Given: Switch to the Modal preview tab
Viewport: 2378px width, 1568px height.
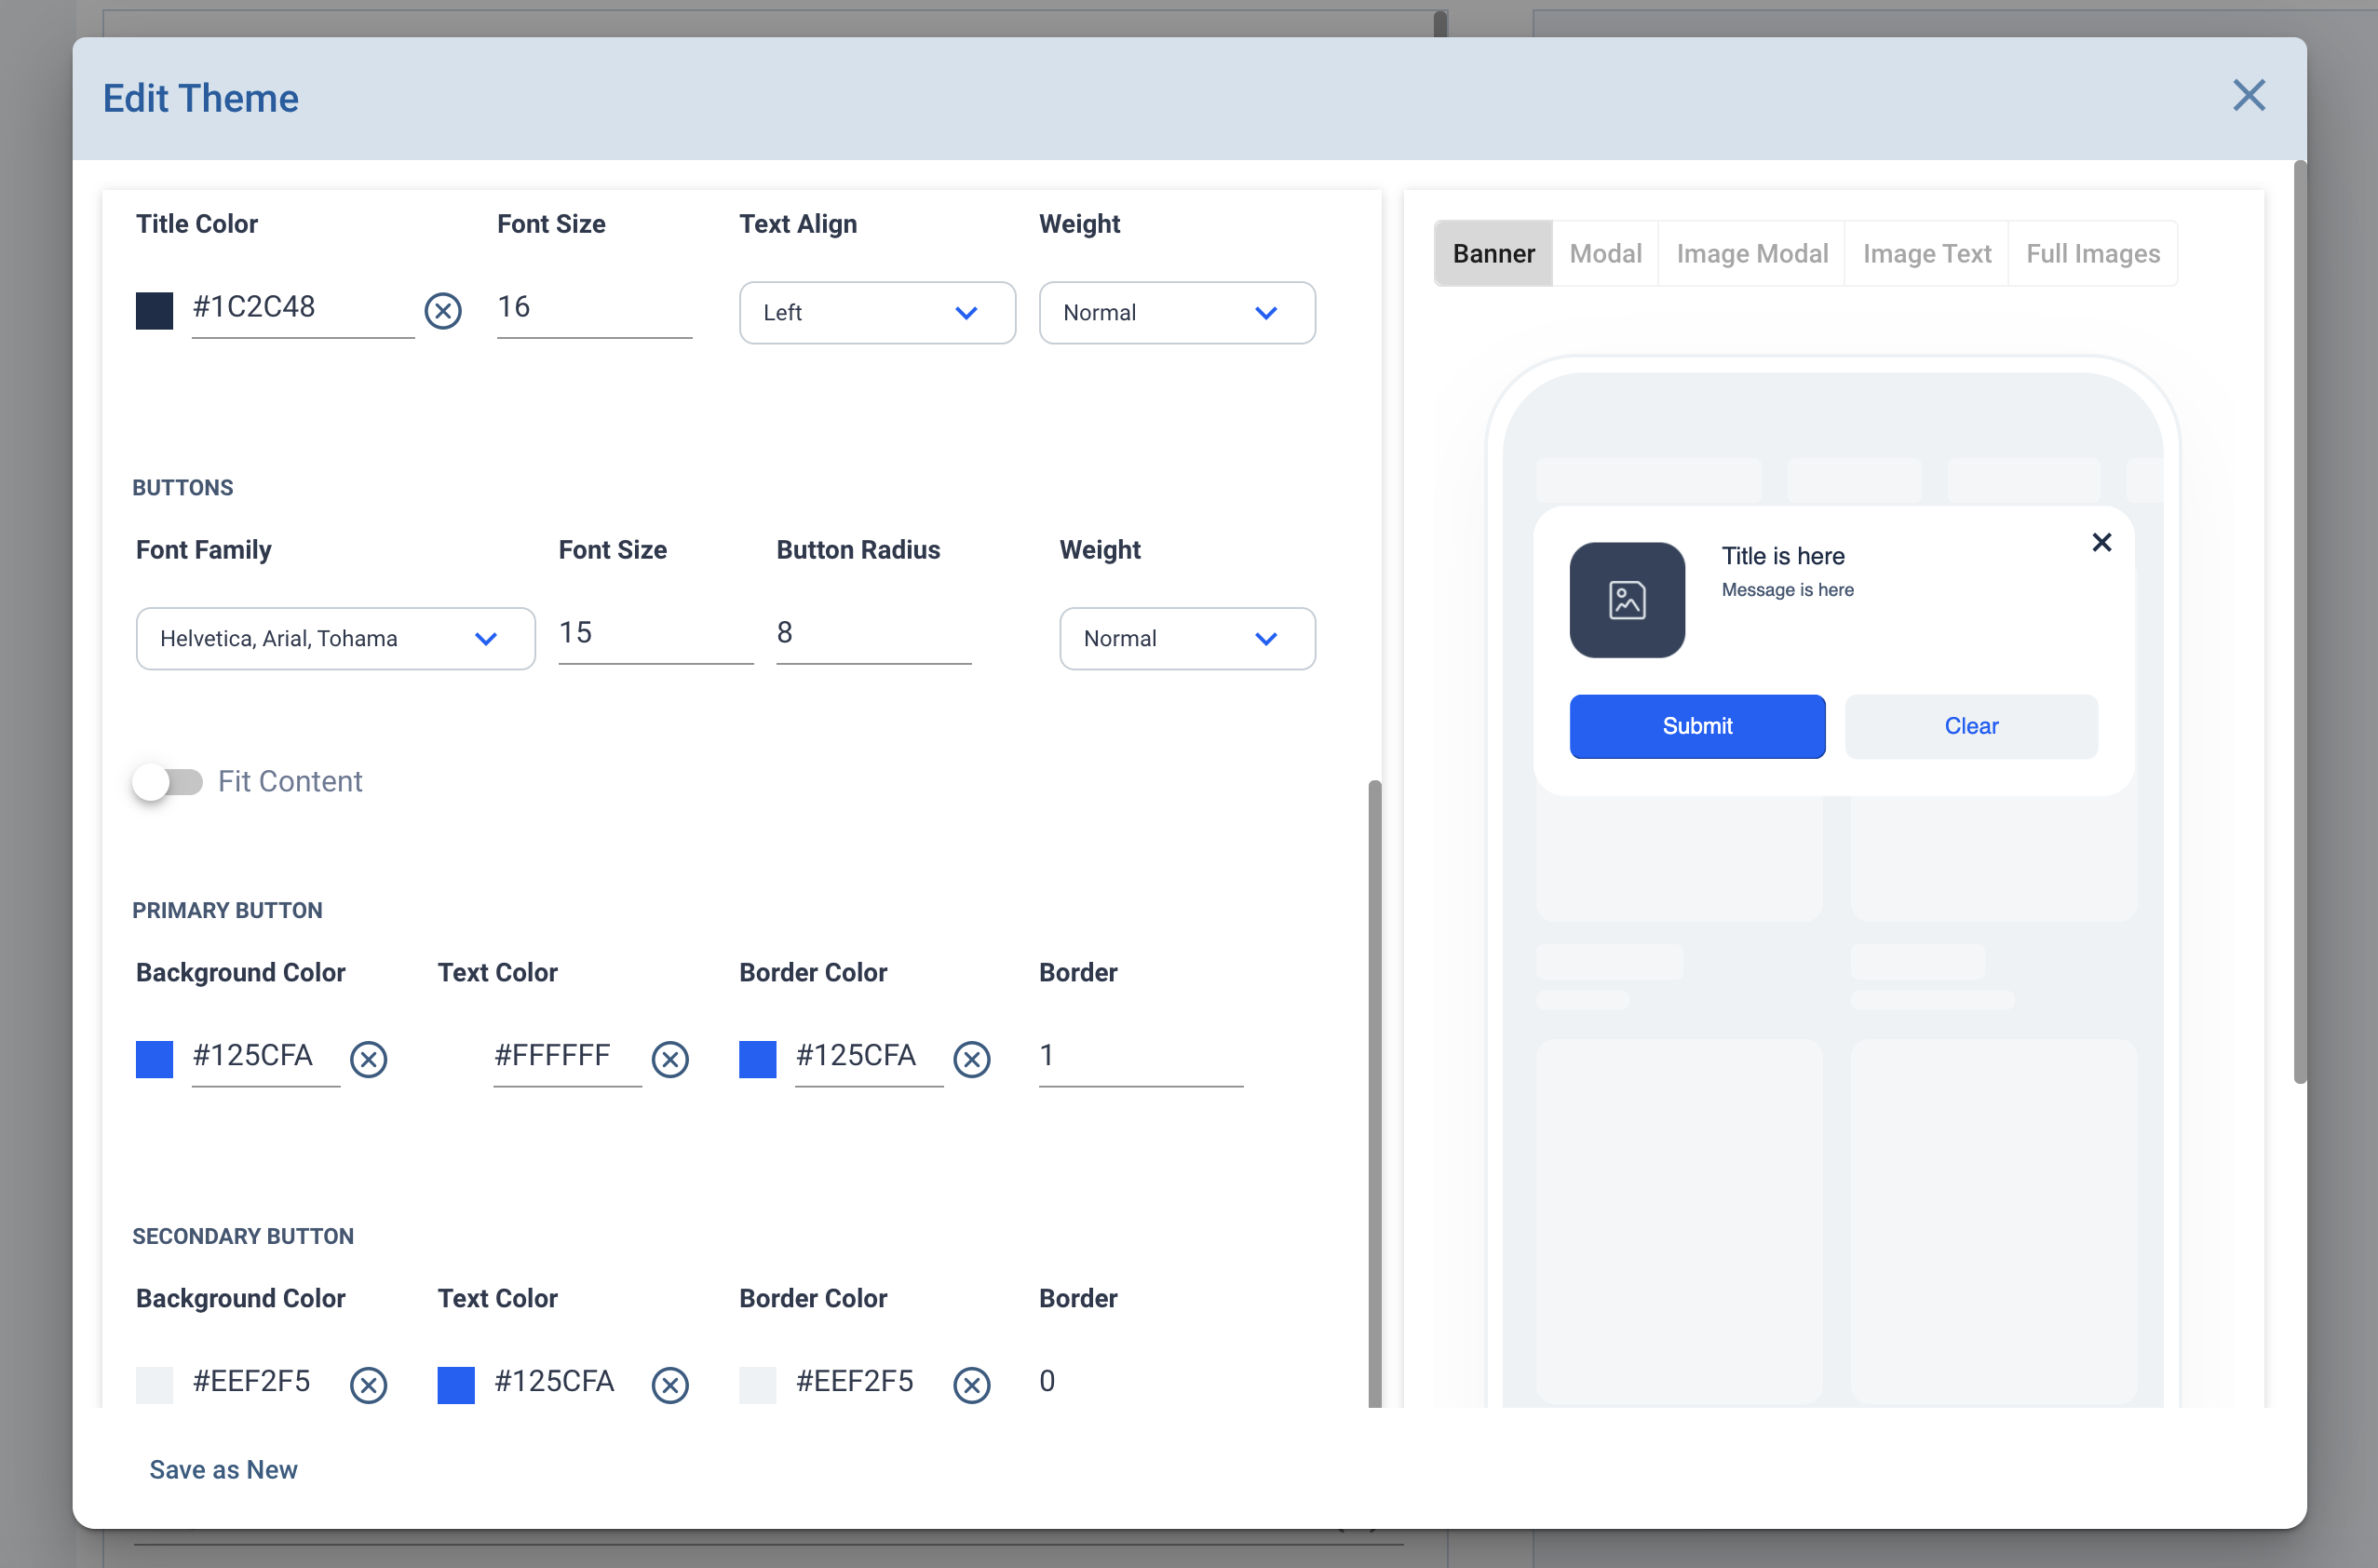Looking at the screenshot, I should [x=1604, y=254].
